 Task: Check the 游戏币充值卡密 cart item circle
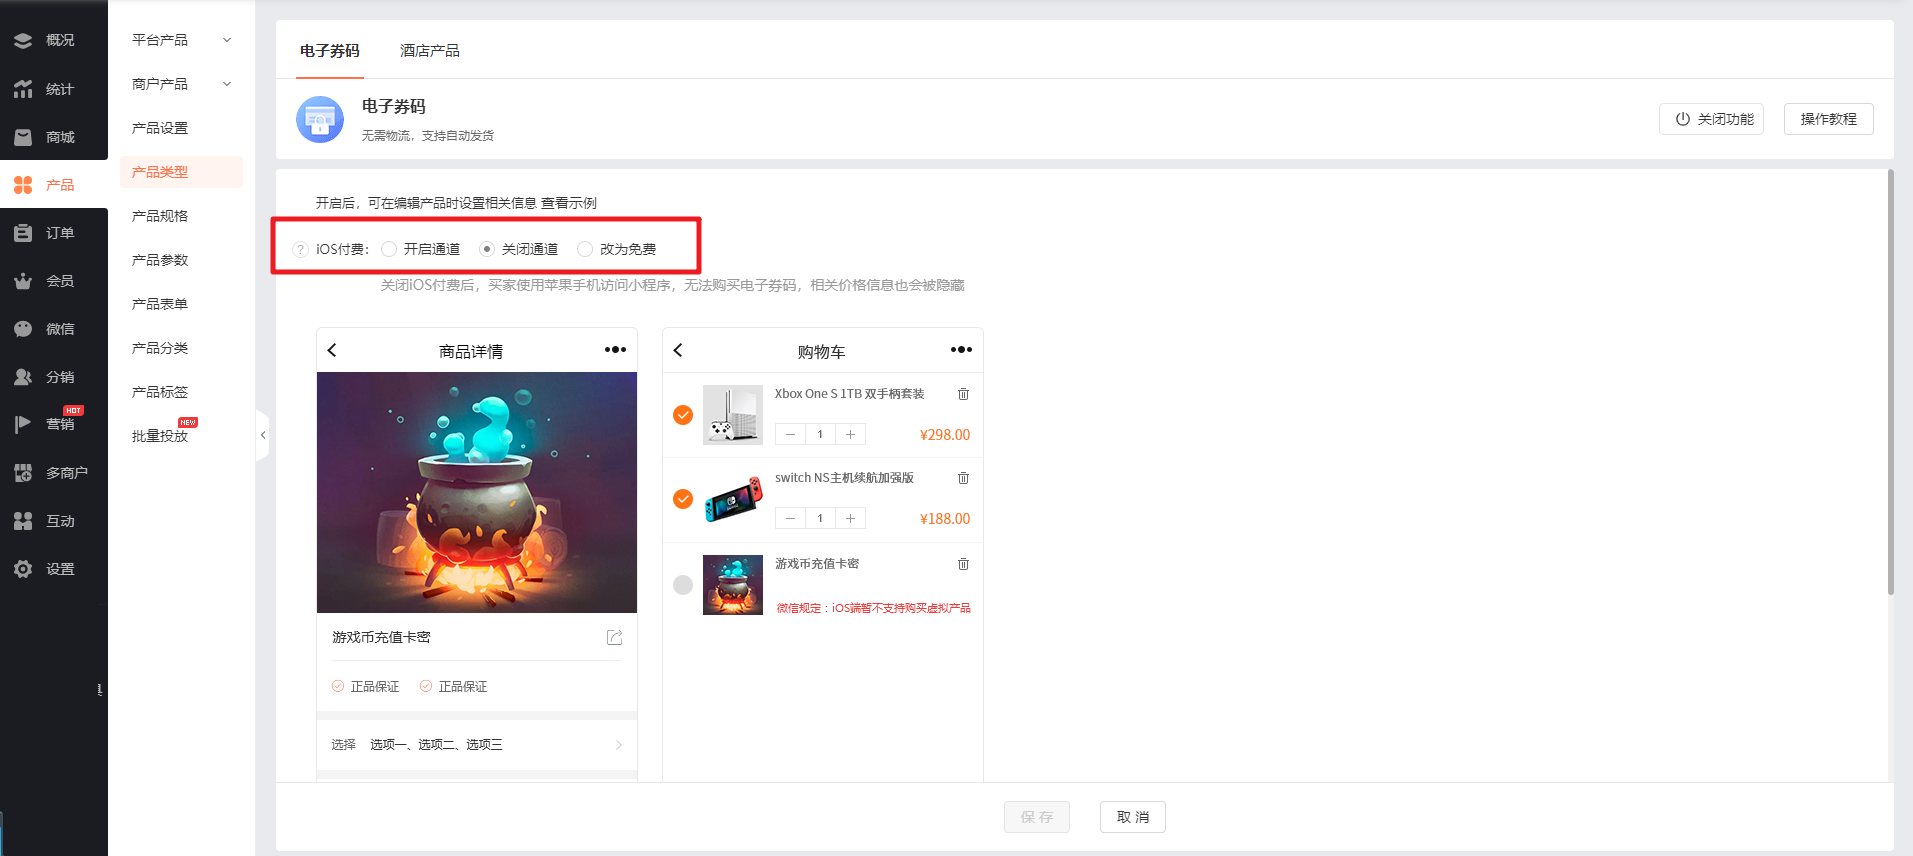pos(683,585)
